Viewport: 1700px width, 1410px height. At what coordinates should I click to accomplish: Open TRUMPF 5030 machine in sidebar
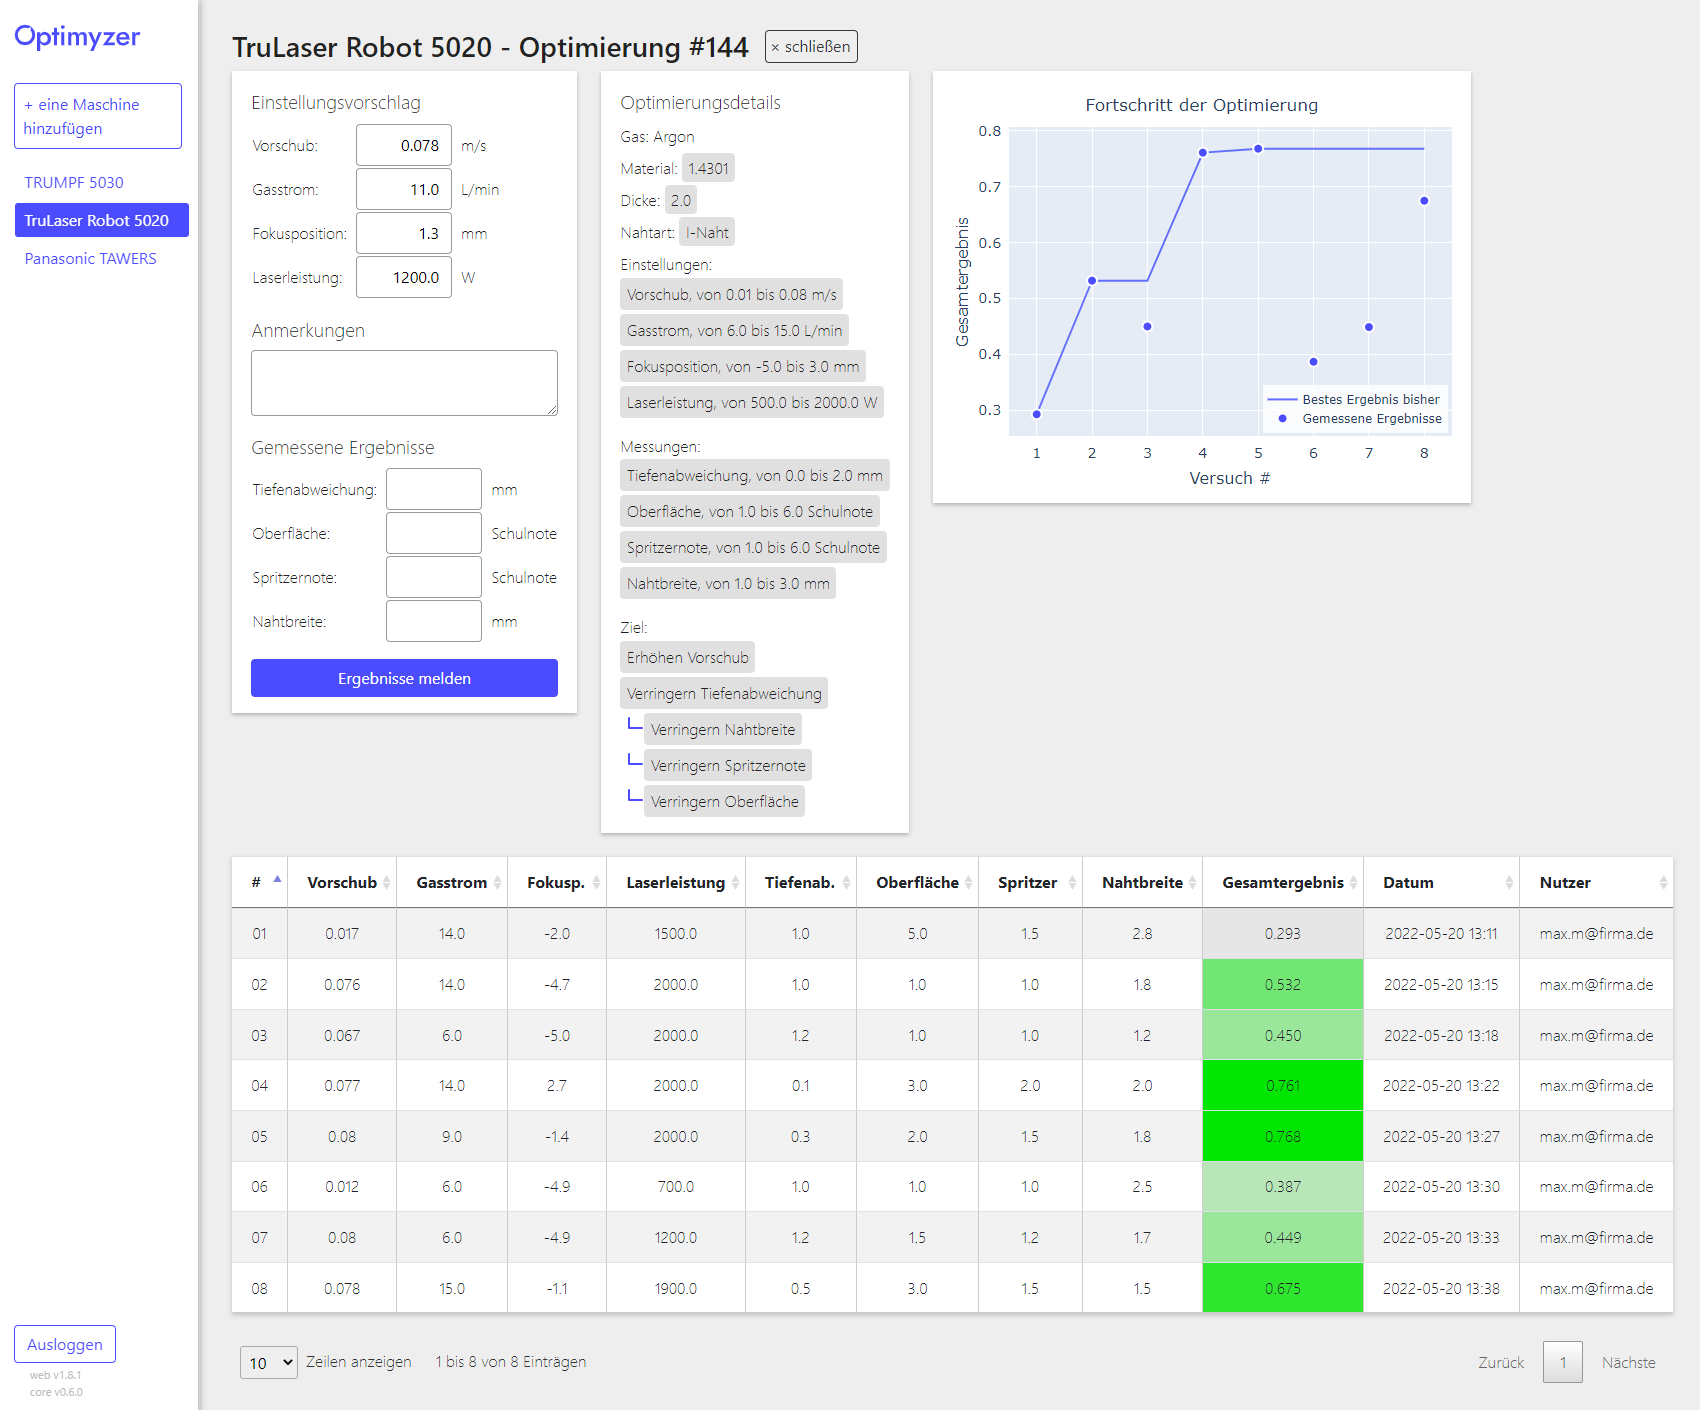(x=74, y=182)
